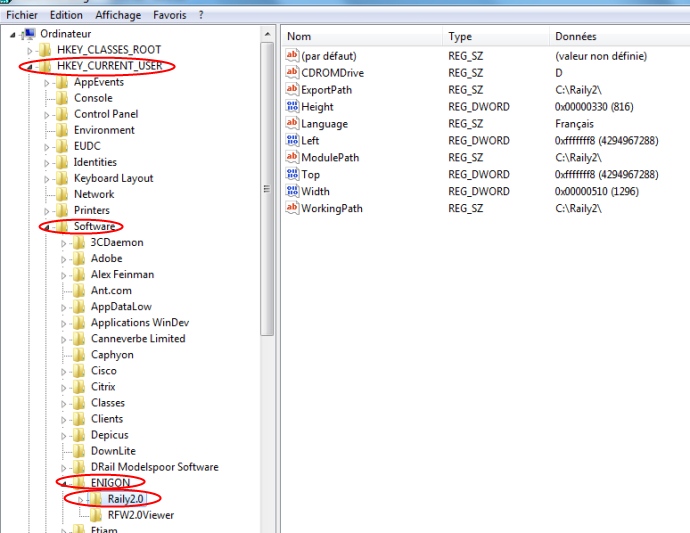Select the RFW2.0Viewer folder icon
This screenshot has height=533, width=690.
(x=96, y=515)
